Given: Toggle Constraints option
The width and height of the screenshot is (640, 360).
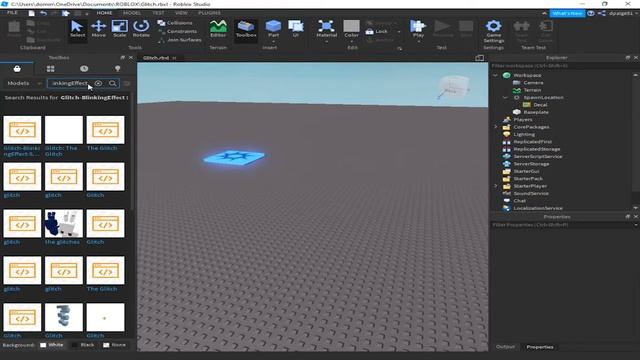Looking at the screenshot, I should point(178,31).
